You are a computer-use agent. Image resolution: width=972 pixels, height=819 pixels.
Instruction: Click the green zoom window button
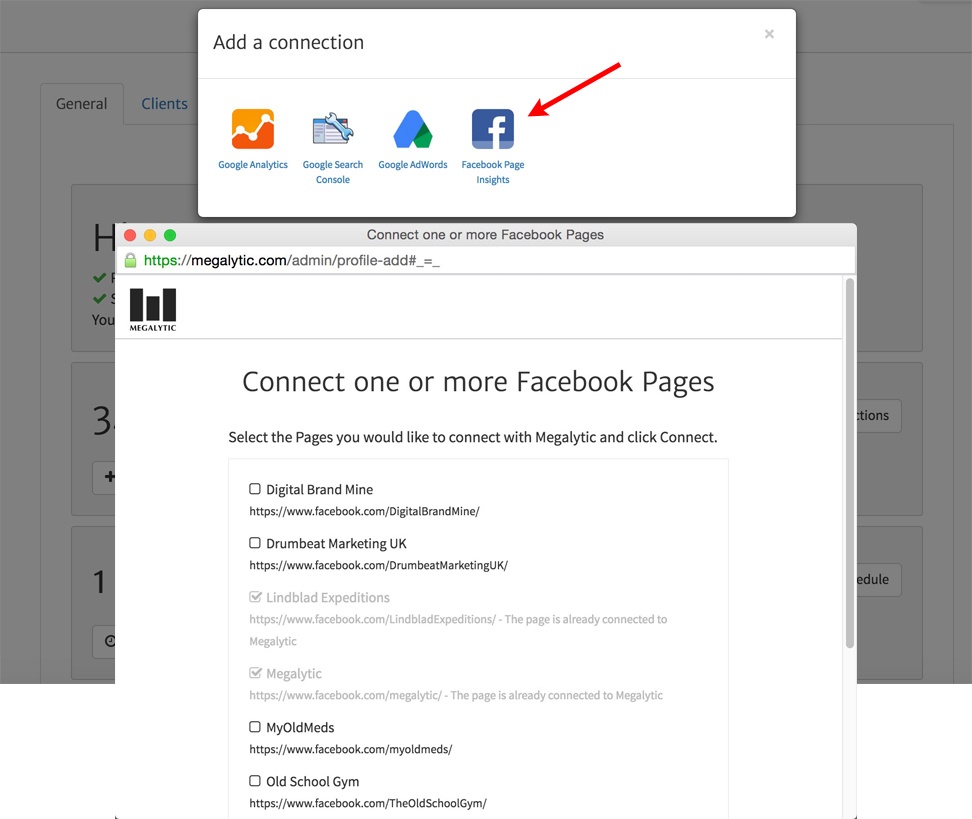pyautogui.click(x=170, y=235)
